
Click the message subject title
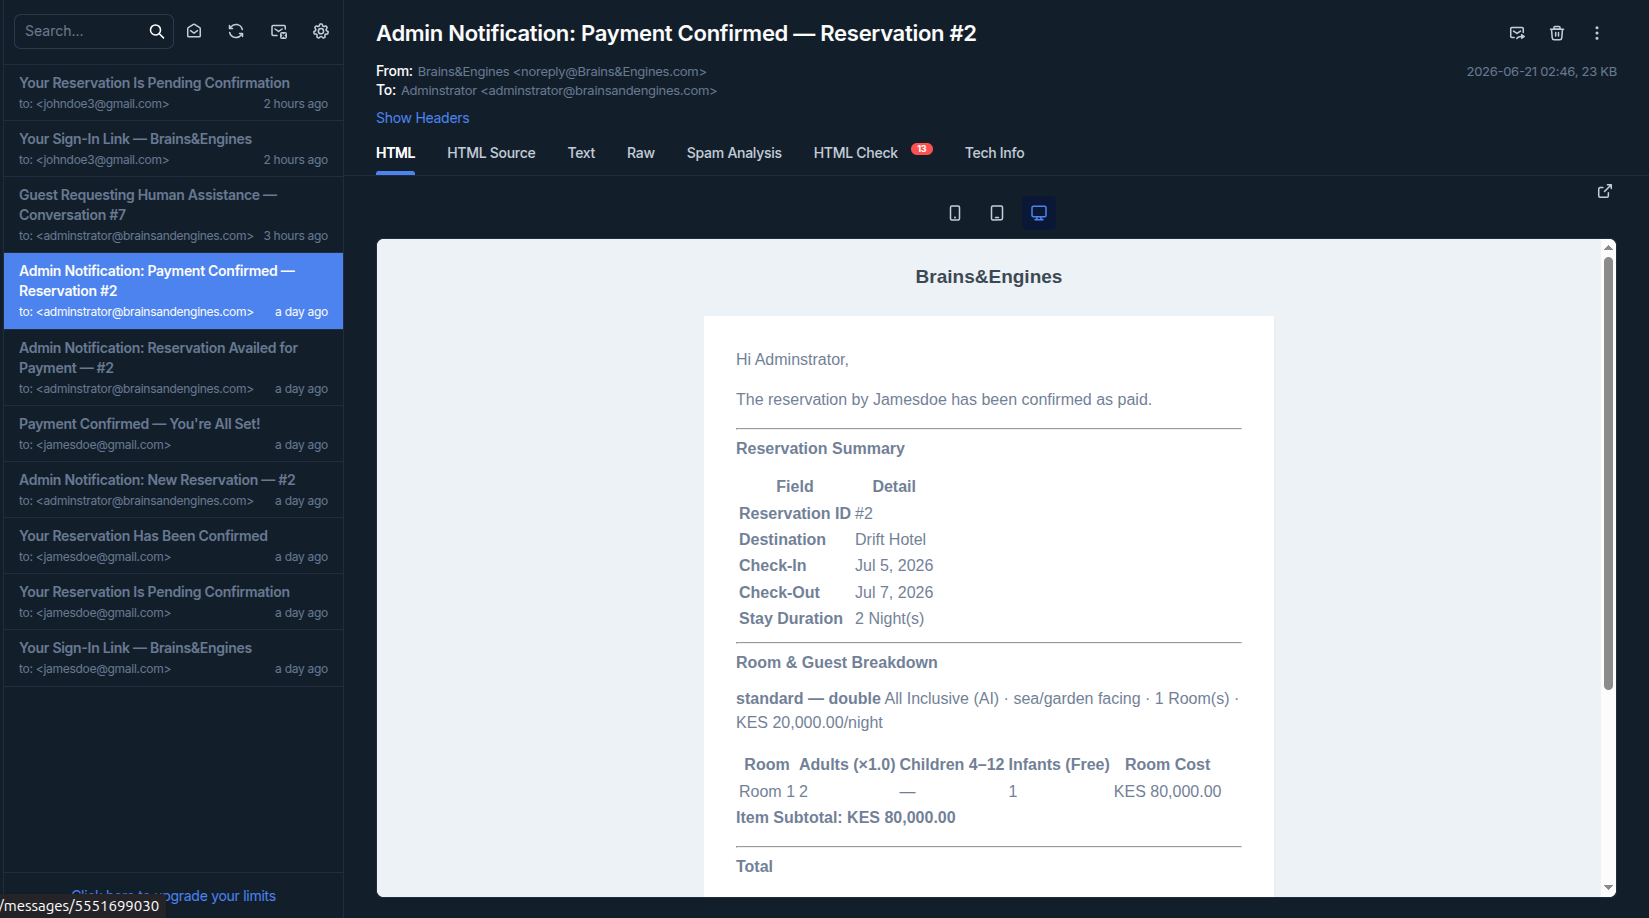click(x=676, y=33)
